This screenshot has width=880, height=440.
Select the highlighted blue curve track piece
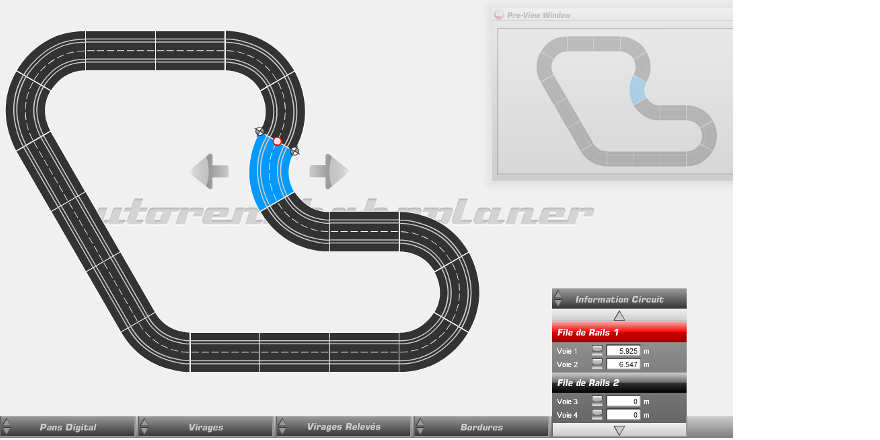coord(267,174)
